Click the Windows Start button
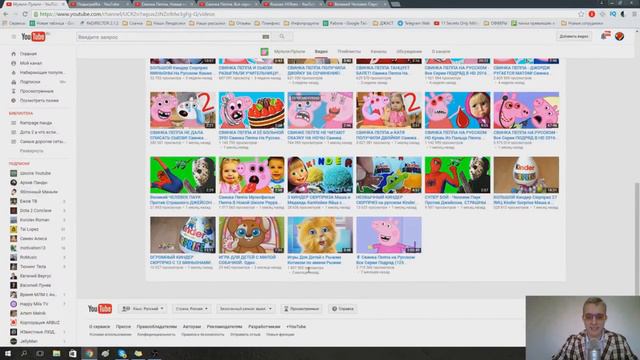 coord(8,353)
